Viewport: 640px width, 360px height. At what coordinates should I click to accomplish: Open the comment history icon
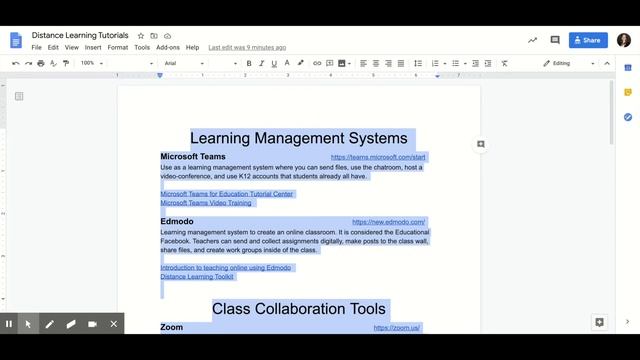click(x=555, y=40)
